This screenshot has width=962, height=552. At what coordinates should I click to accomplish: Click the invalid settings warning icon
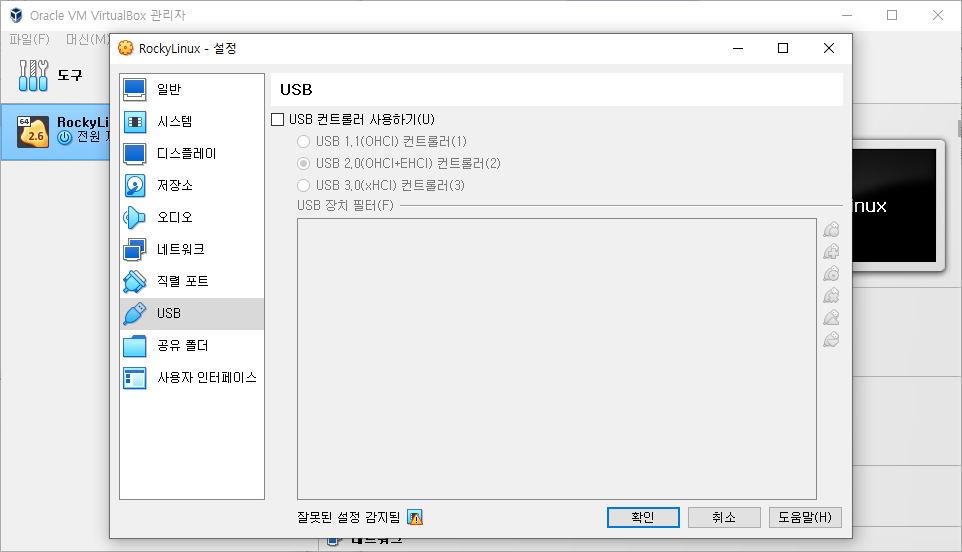click(x=415, y=518)
